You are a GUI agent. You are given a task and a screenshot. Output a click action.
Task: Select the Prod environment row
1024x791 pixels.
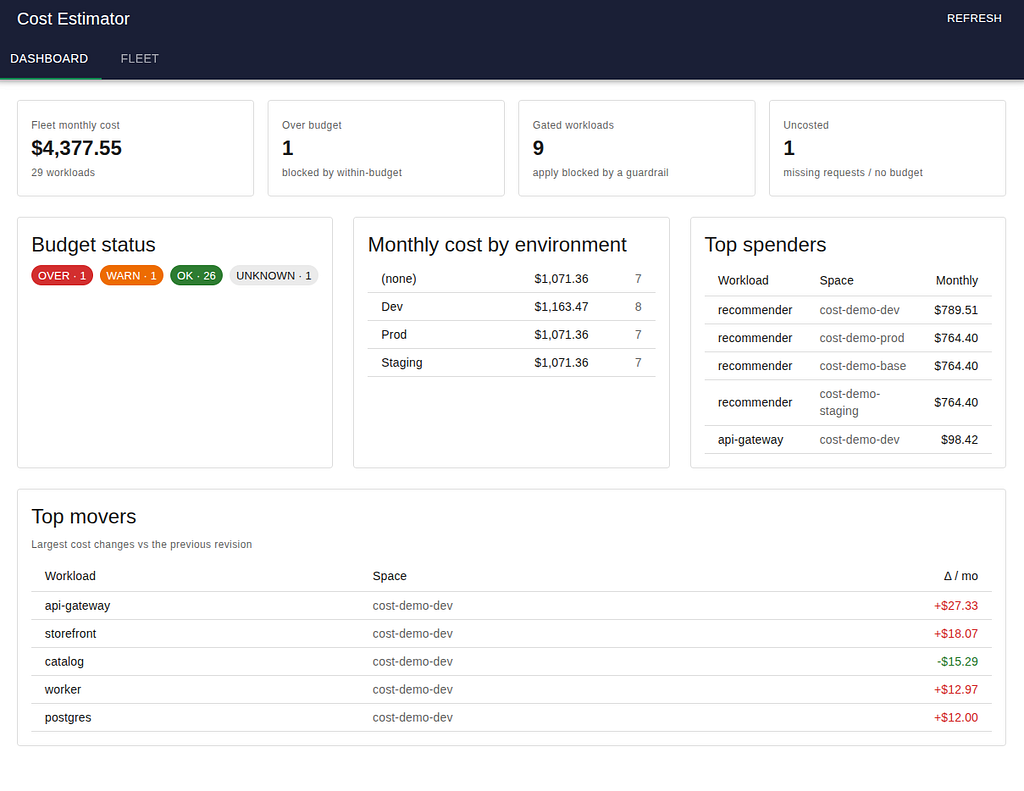(511, 335)
